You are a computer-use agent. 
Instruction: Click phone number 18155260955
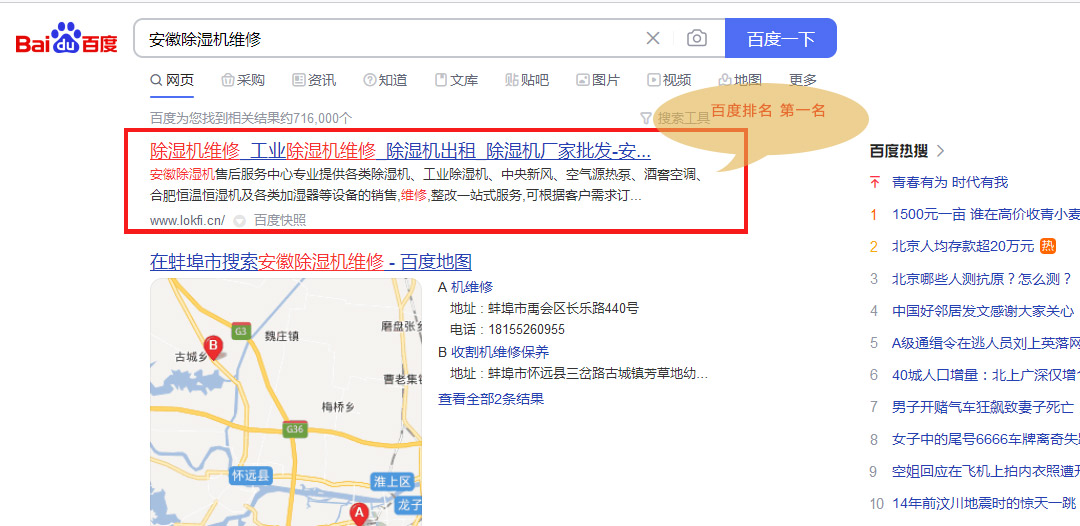click(526, 329)
